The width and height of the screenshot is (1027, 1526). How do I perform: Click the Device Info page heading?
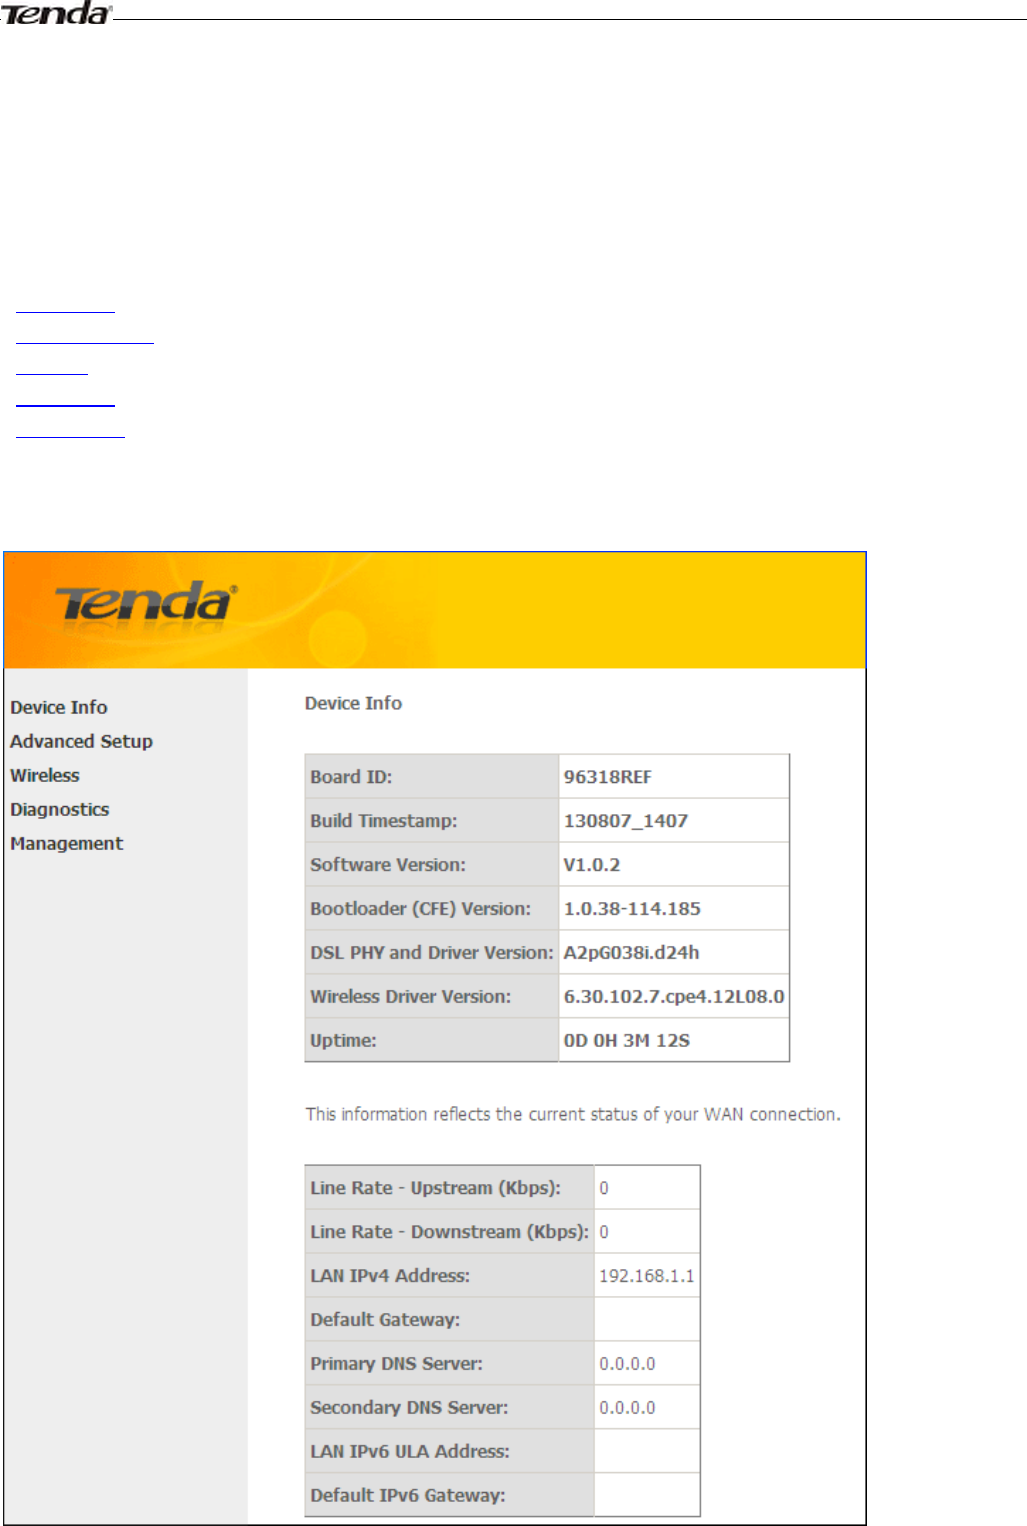tap(353, 703)
